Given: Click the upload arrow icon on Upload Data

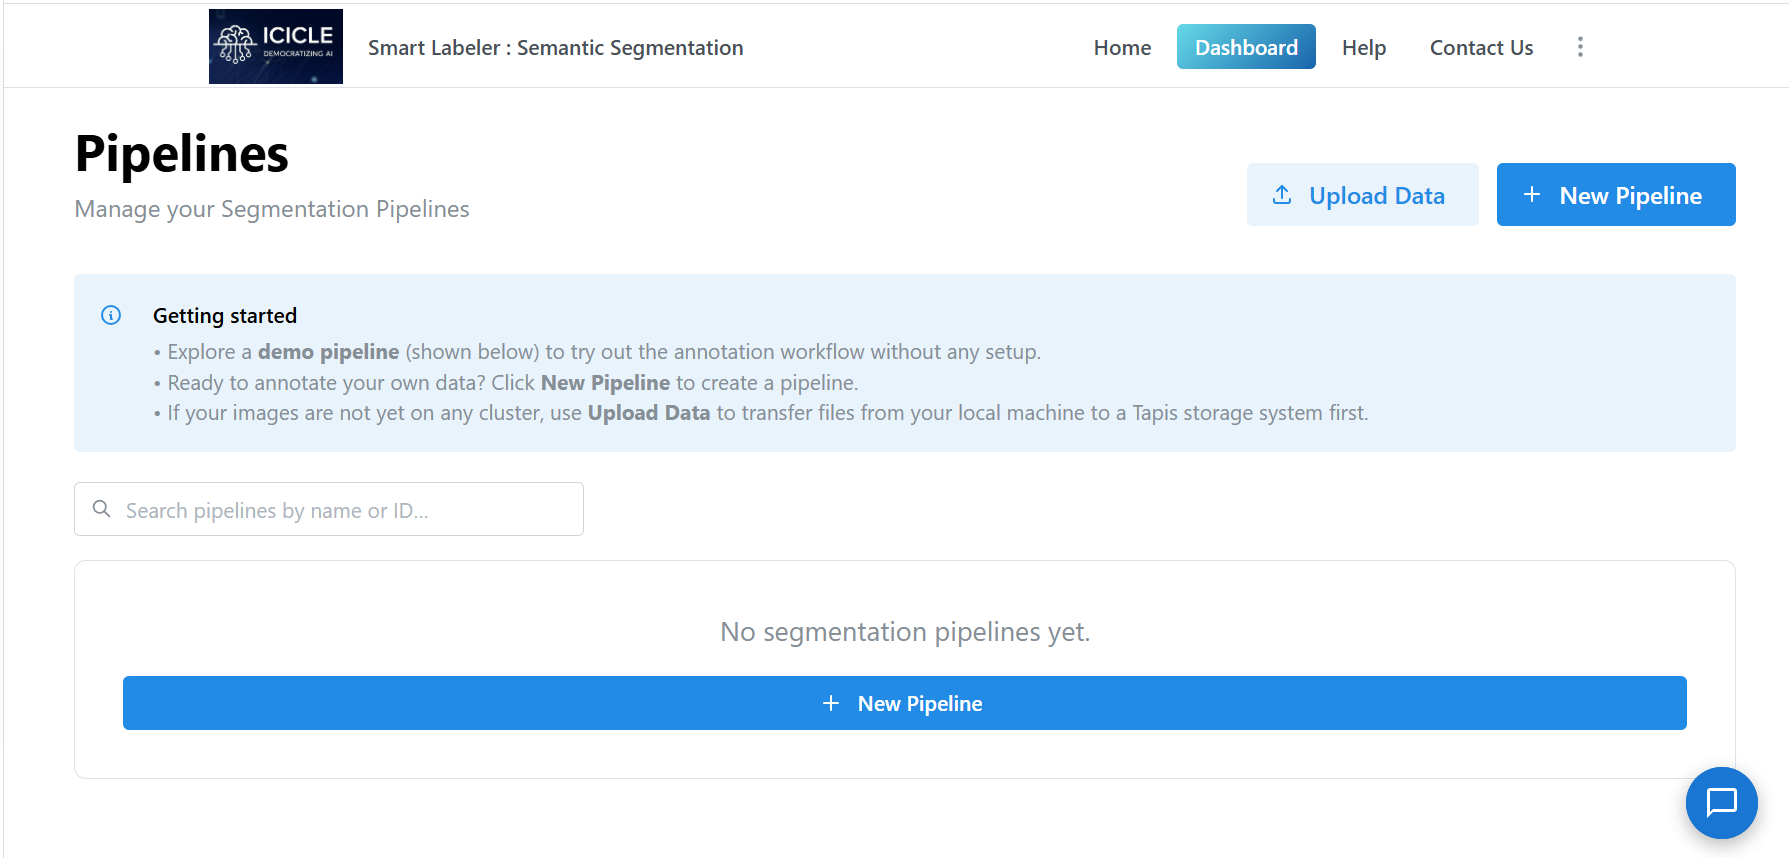Looking at the screenshot, I should coord(1282,195).
